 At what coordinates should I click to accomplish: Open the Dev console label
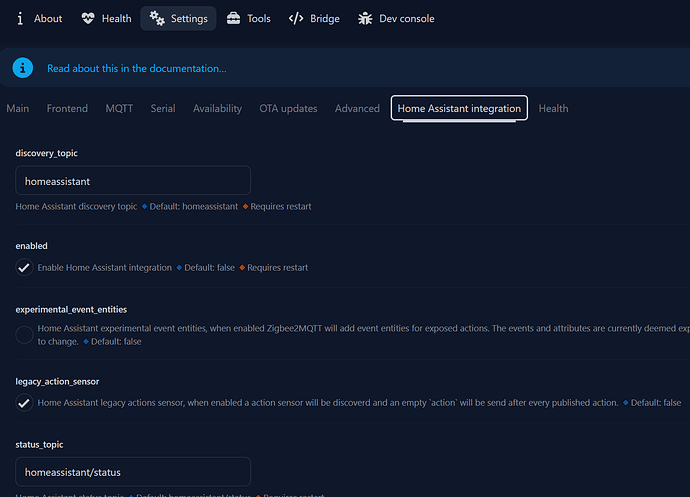(407, 18)
